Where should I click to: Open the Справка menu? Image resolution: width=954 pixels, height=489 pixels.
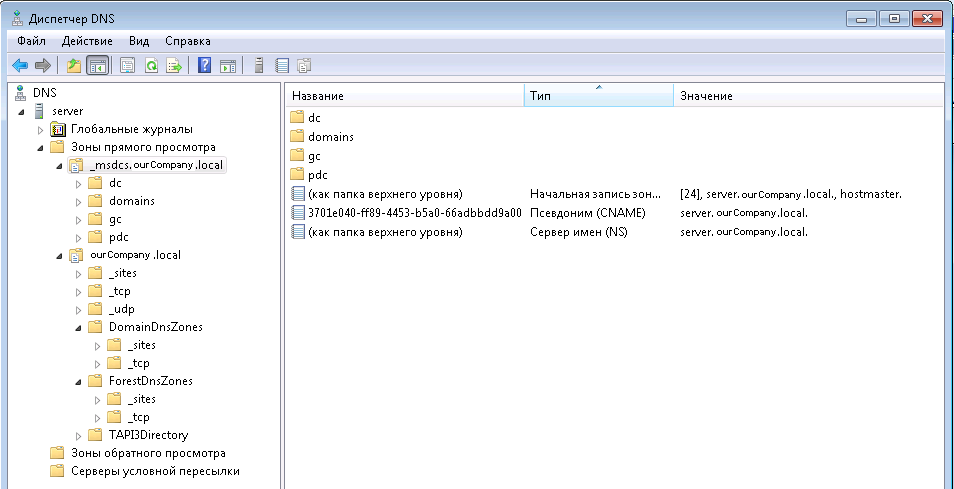(x=187, y=41)
